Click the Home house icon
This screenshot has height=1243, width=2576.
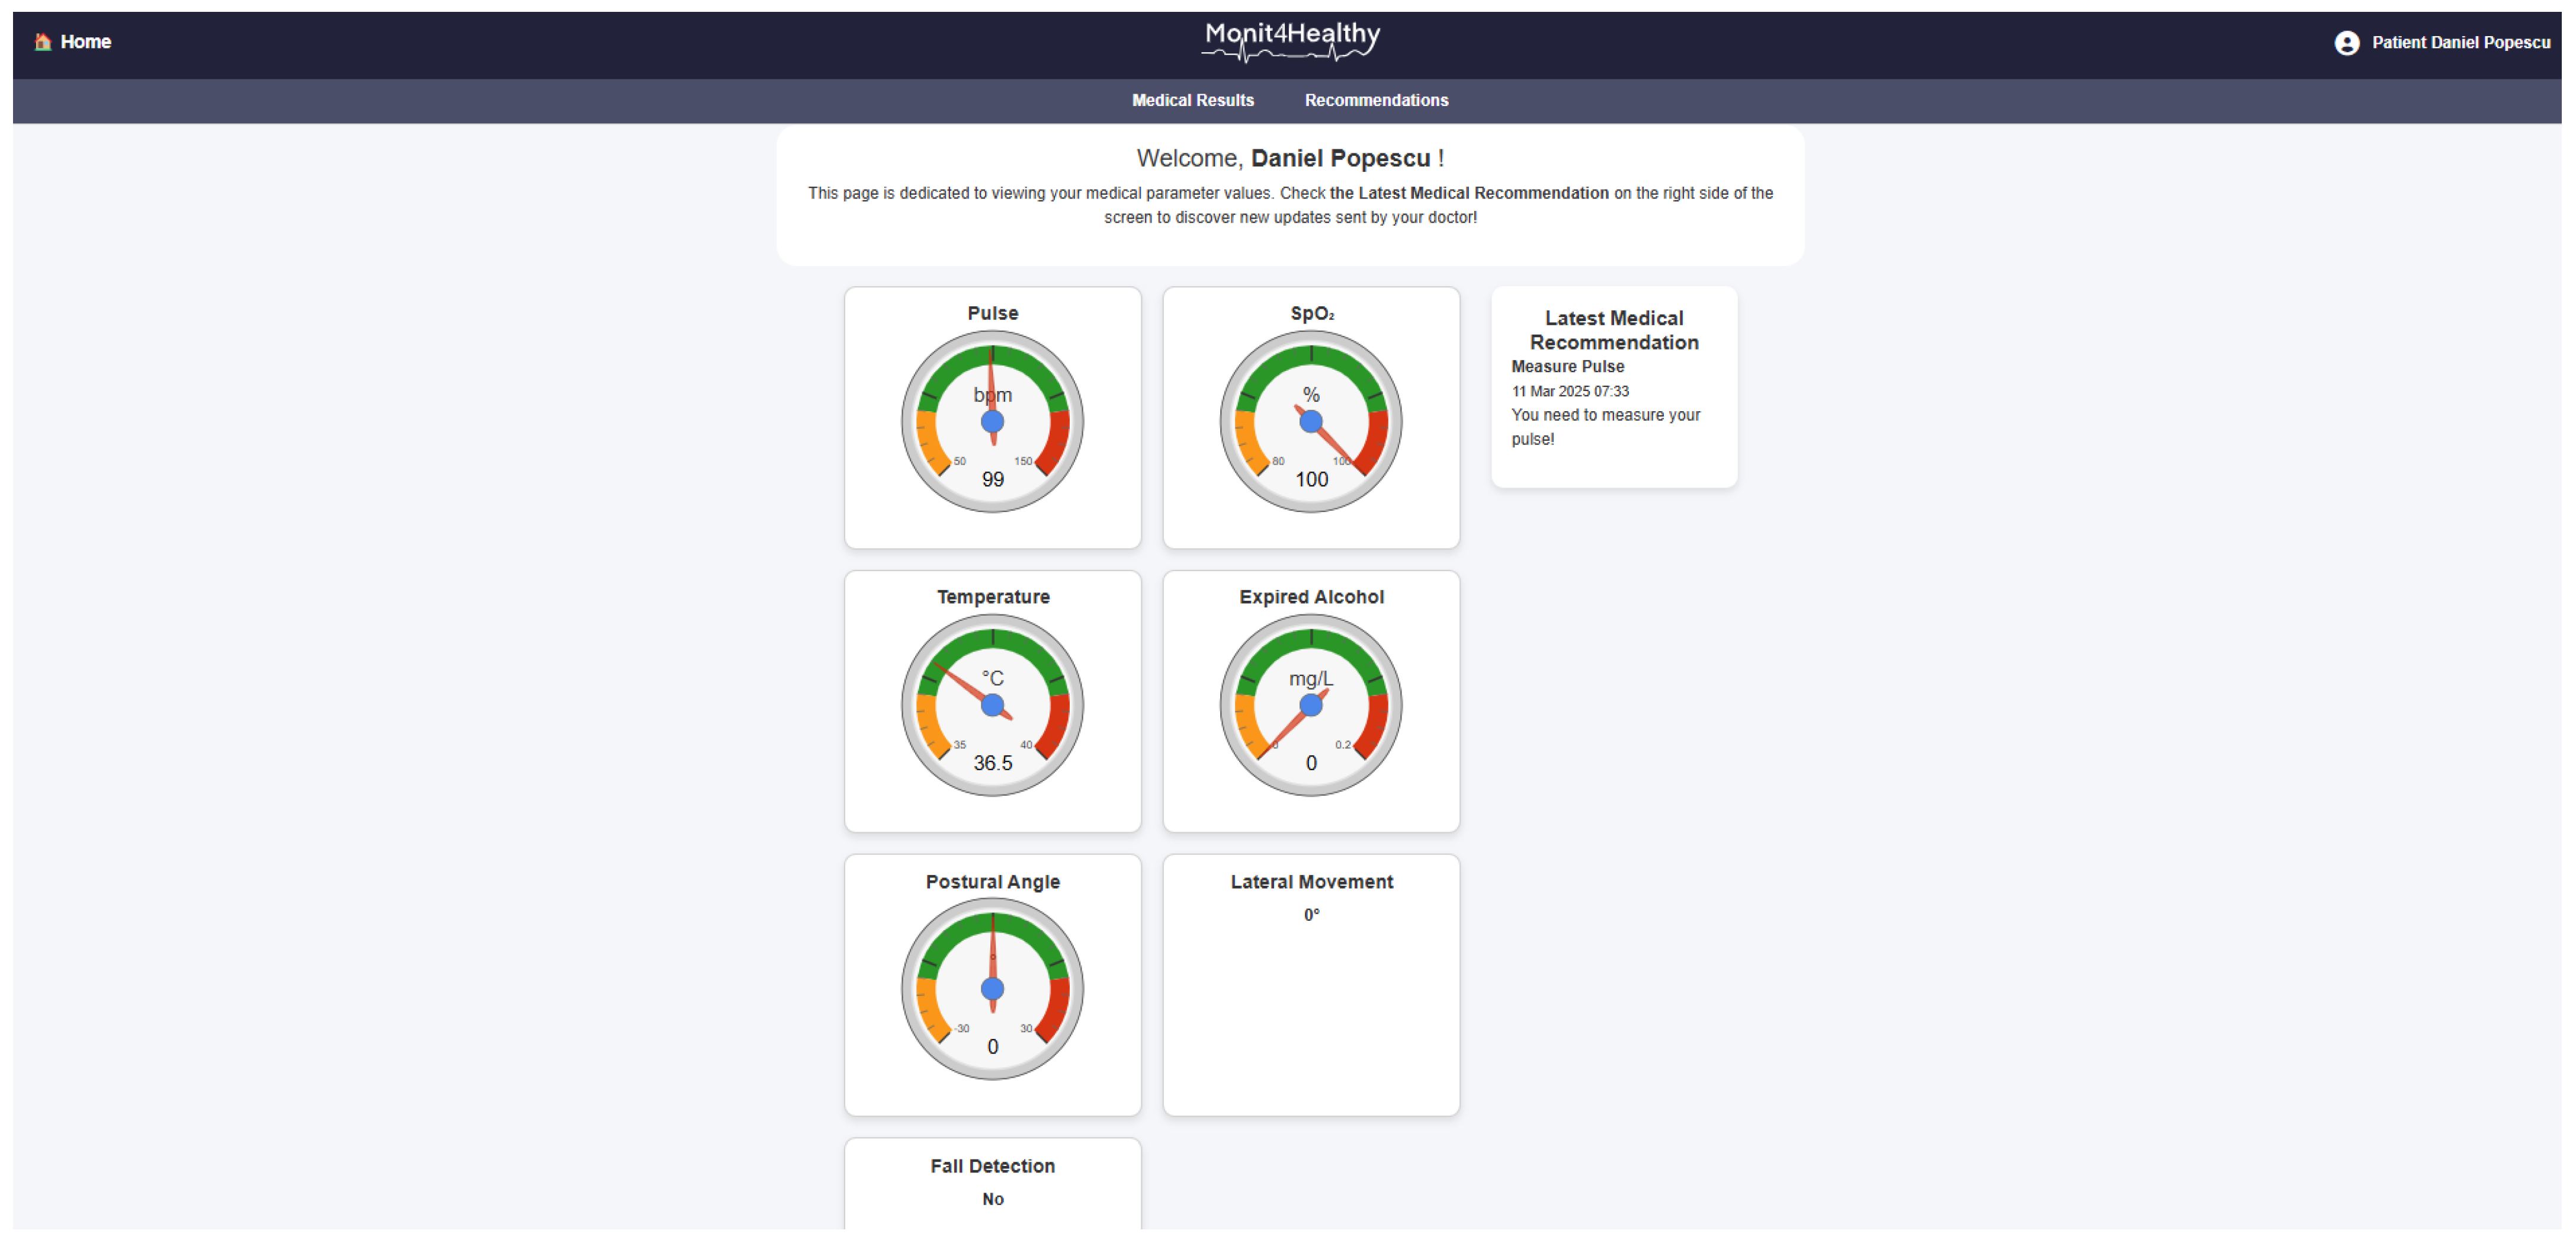[42, 42]
